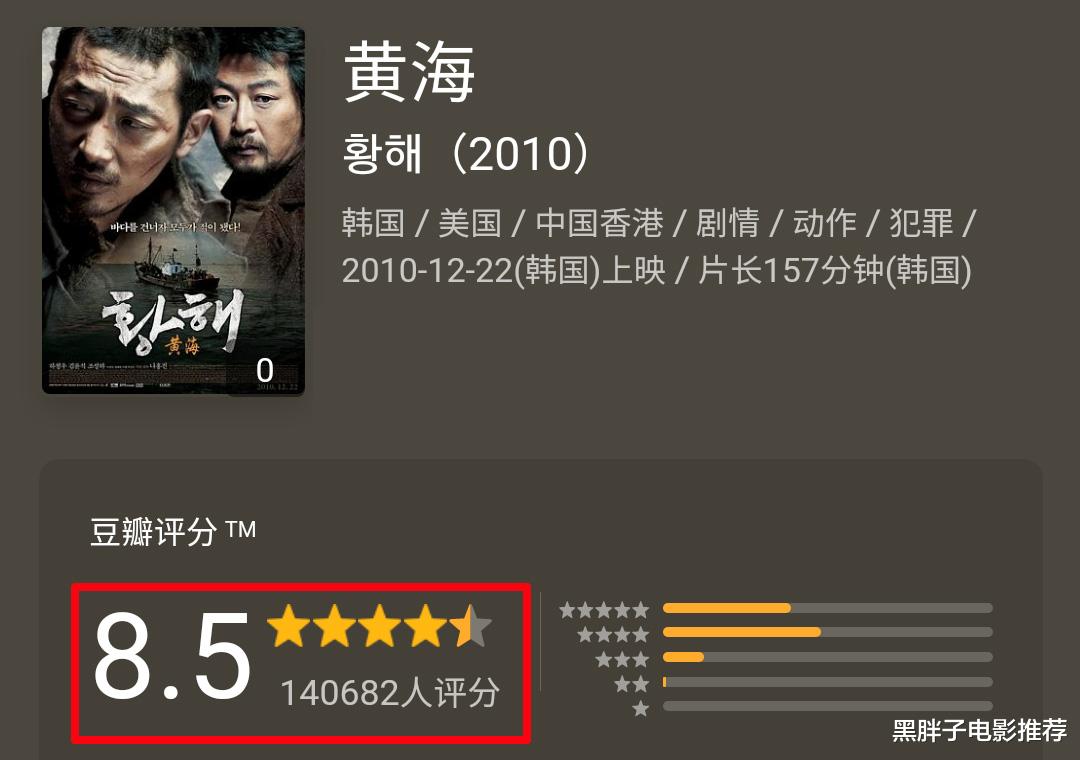
Task: Click the five-star distribution bar
Action: (827, 608)
